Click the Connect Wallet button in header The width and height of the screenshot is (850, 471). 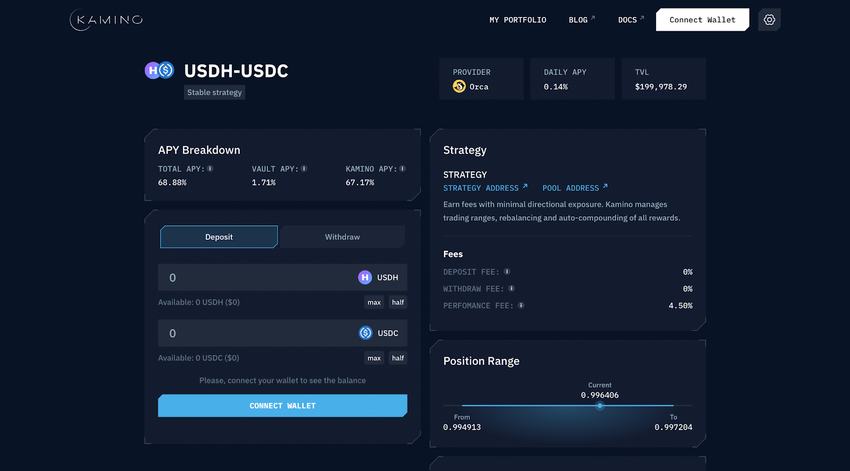pyautogui.click(x=703, y=20)
